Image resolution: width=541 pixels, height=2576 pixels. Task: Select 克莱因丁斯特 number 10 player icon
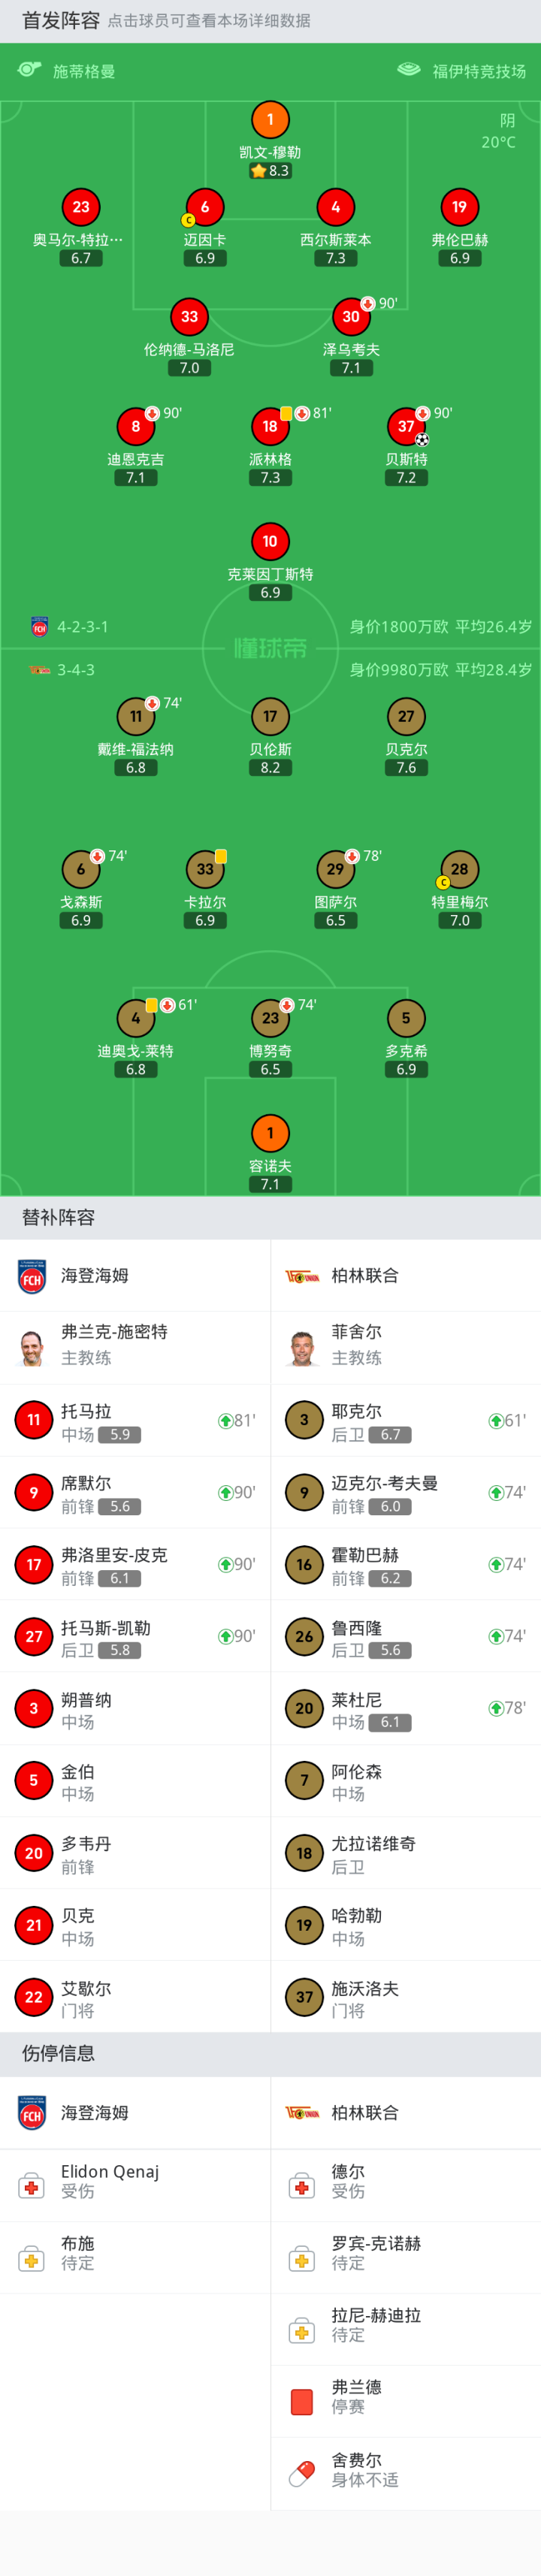270,541
